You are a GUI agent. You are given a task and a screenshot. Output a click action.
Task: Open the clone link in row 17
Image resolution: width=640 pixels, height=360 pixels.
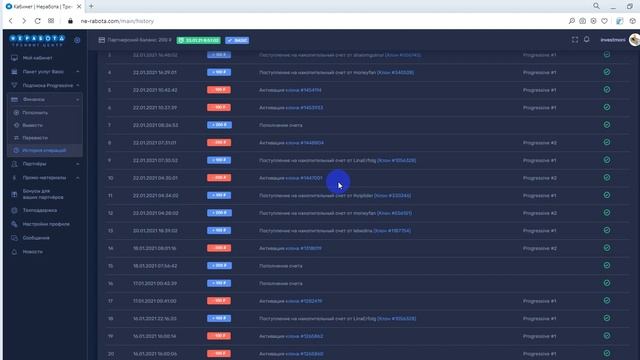pyautogui.click(x=304, y=301)
